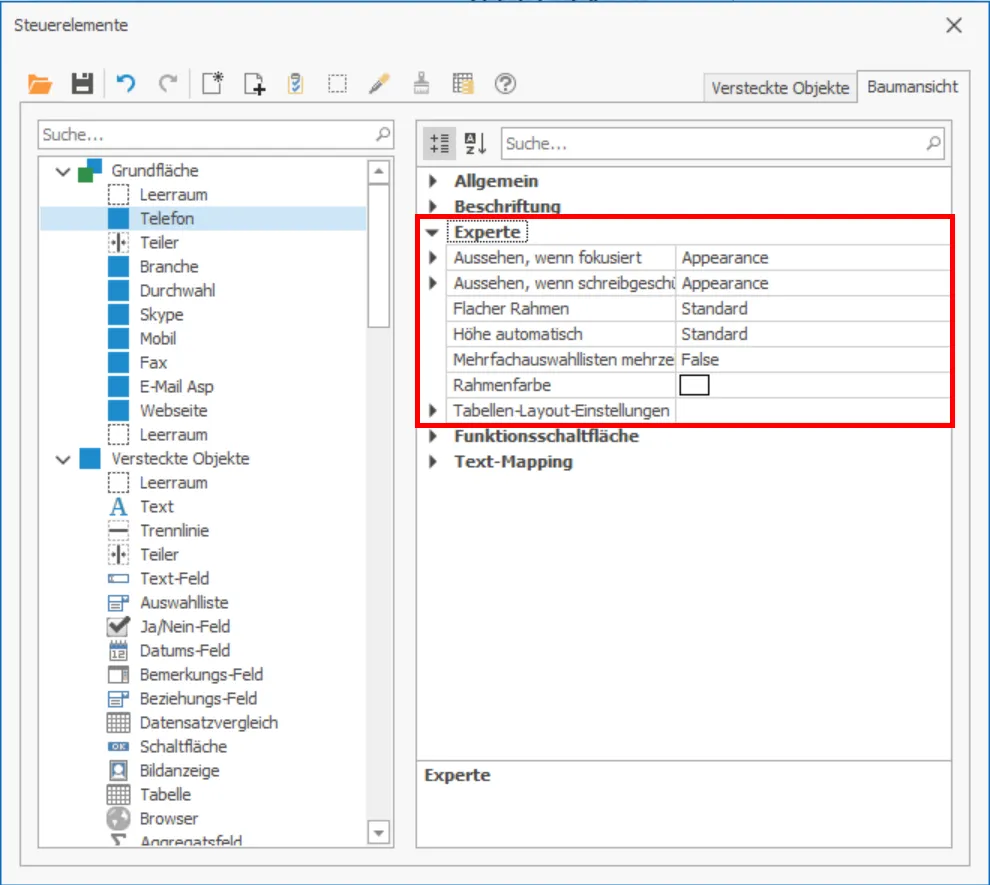
Task: Click the Grundfläche green-blue squares icon
Action: point(90,170)
